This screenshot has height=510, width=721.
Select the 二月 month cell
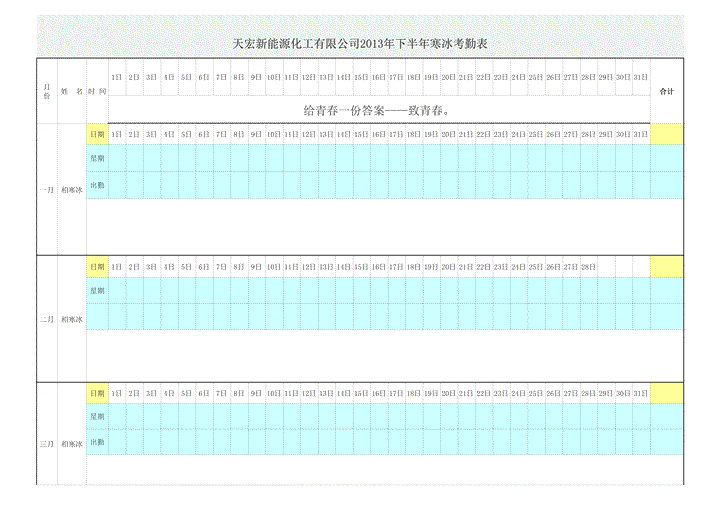pos(47,319)
